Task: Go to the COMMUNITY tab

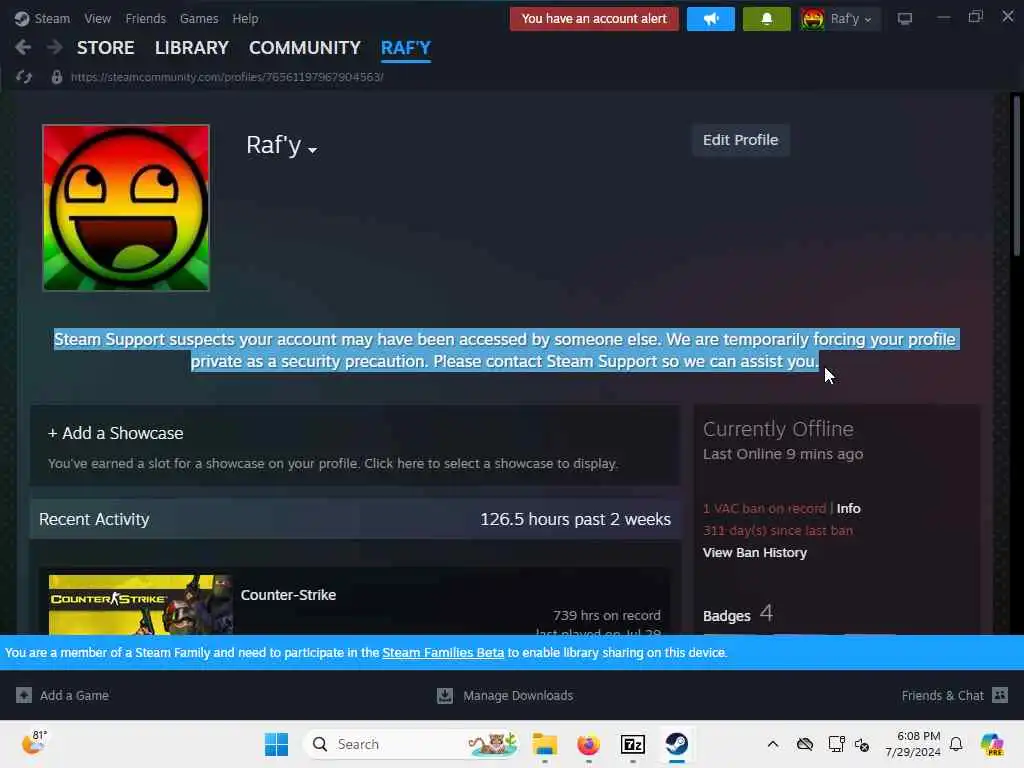Action: pyautogui.click(x=304, y=48)
